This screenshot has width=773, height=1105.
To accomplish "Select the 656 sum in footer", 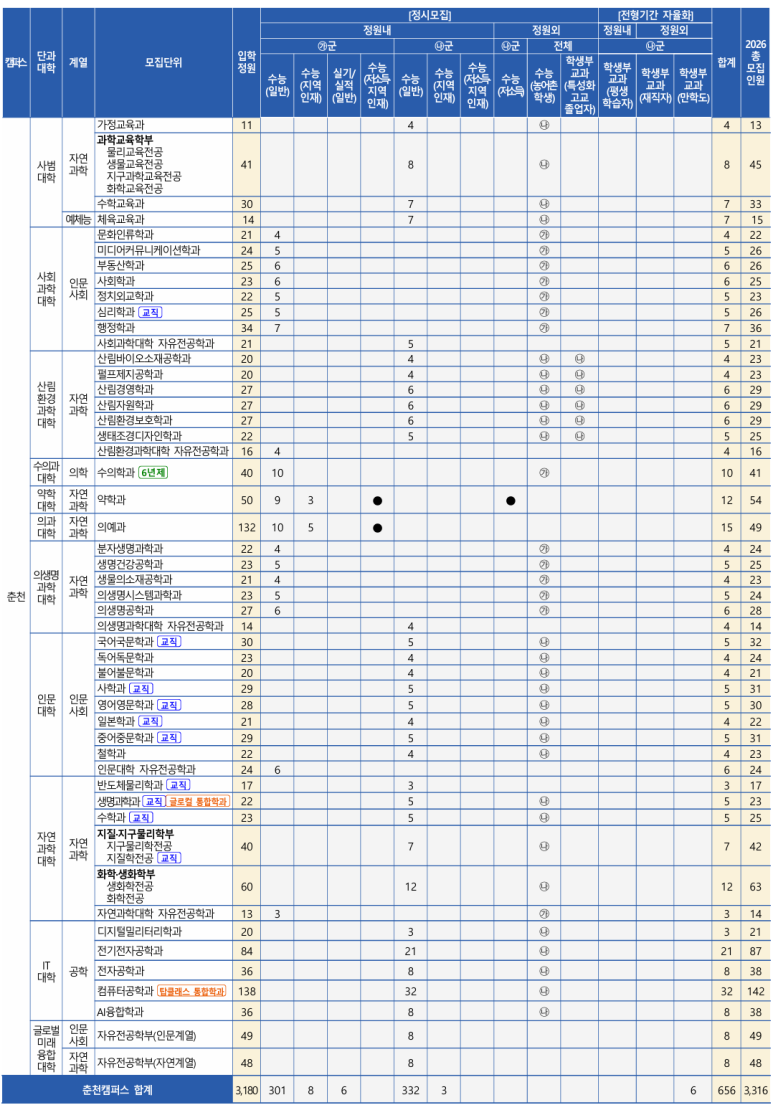I will pyautogui.click(x=726, y=1090).
